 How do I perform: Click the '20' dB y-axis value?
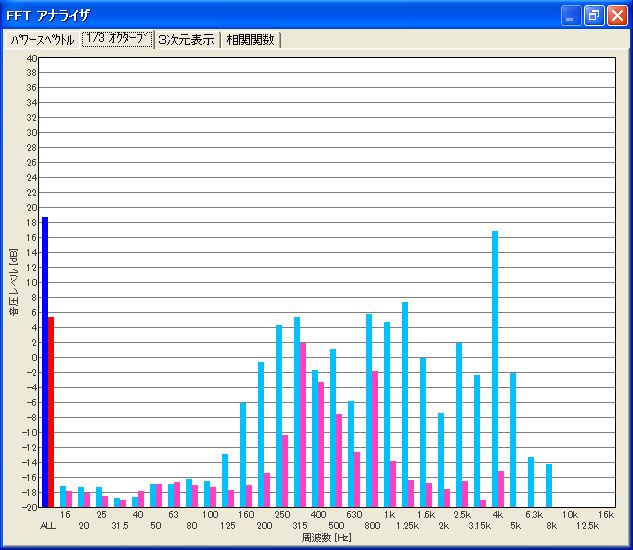pos(31,208)
